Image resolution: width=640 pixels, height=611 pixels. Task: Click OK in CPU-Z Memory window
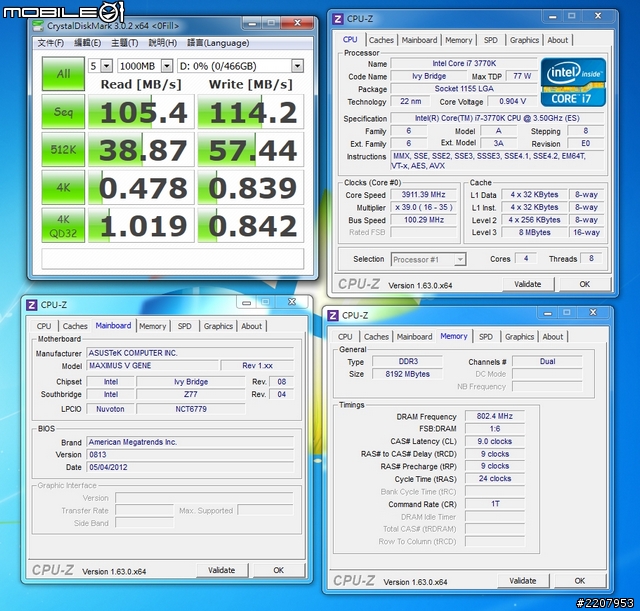[x=580, y=581]
